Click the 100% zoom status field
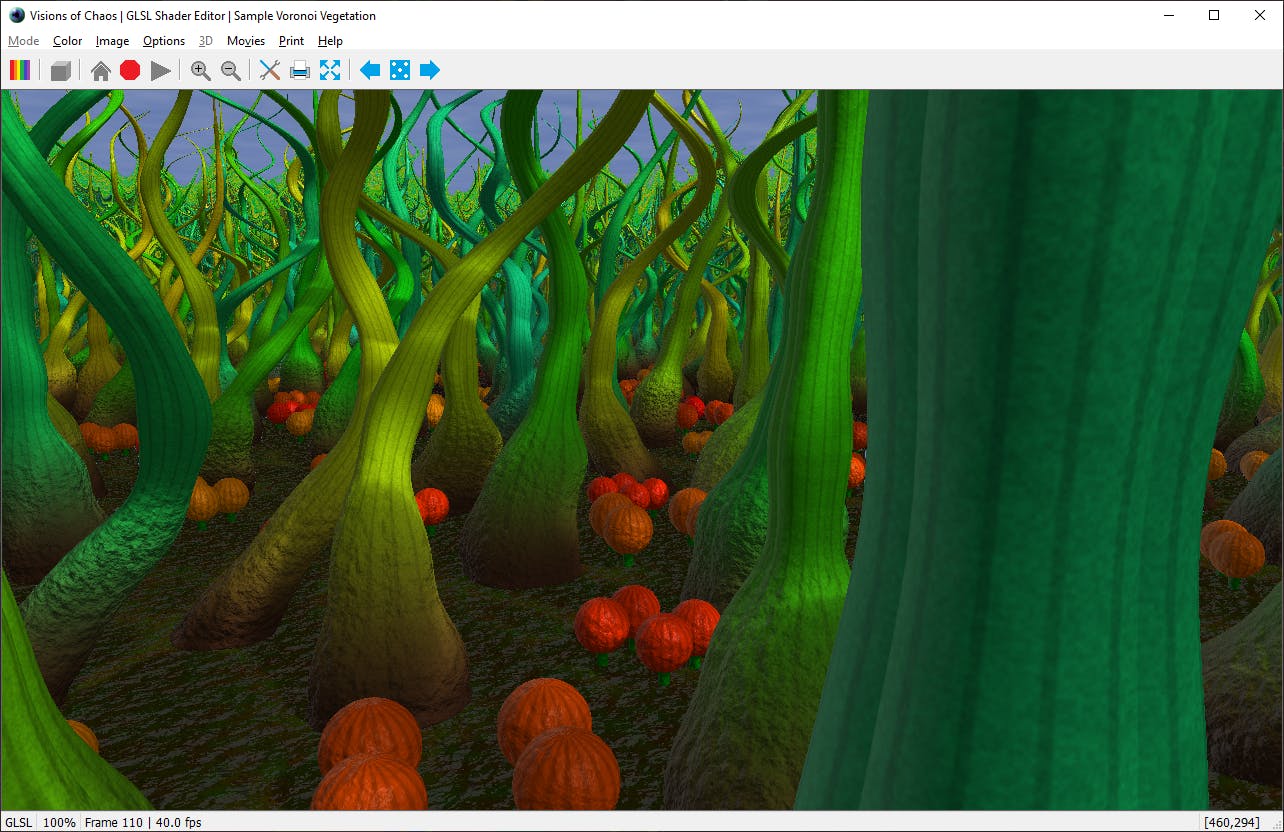 [59, 822]
